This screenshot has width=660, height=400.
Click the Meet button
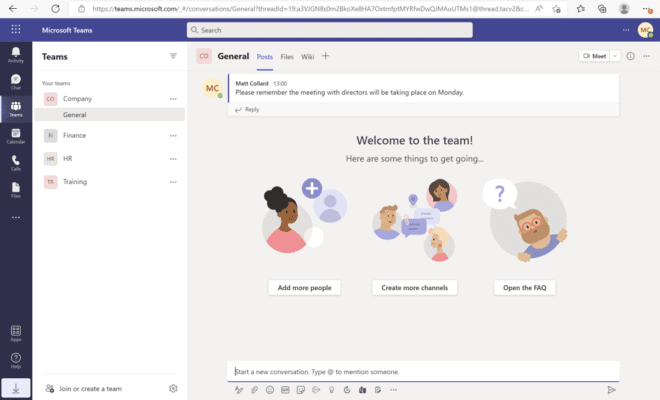tap(594, 56)
